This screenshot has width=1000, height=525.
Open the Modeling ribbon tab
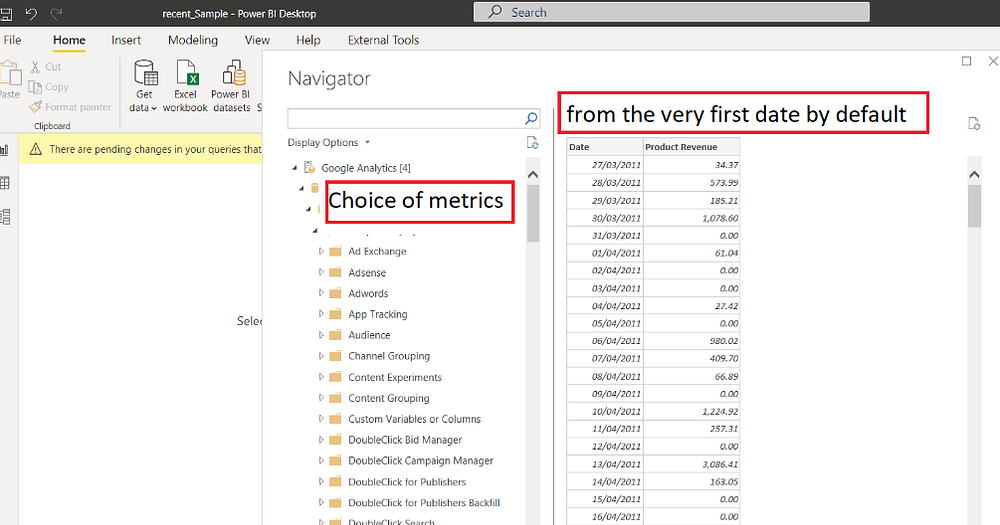click(193, 40)
